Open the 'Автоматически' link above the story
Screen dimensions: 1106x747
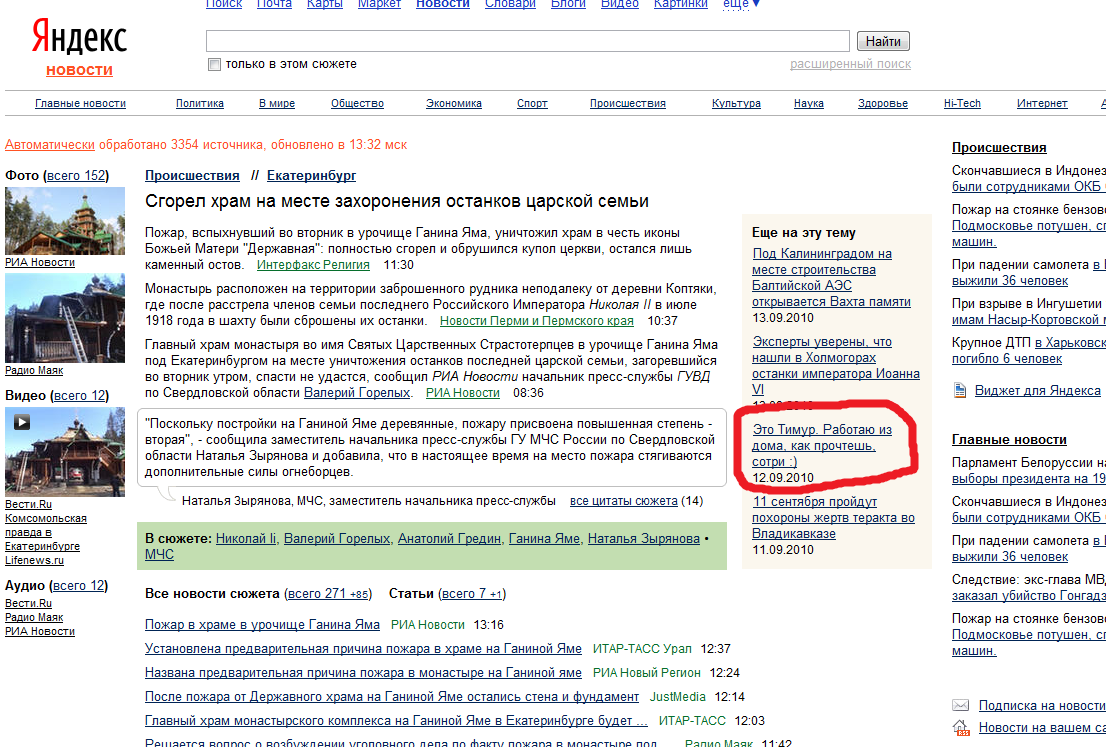(50, 145)
